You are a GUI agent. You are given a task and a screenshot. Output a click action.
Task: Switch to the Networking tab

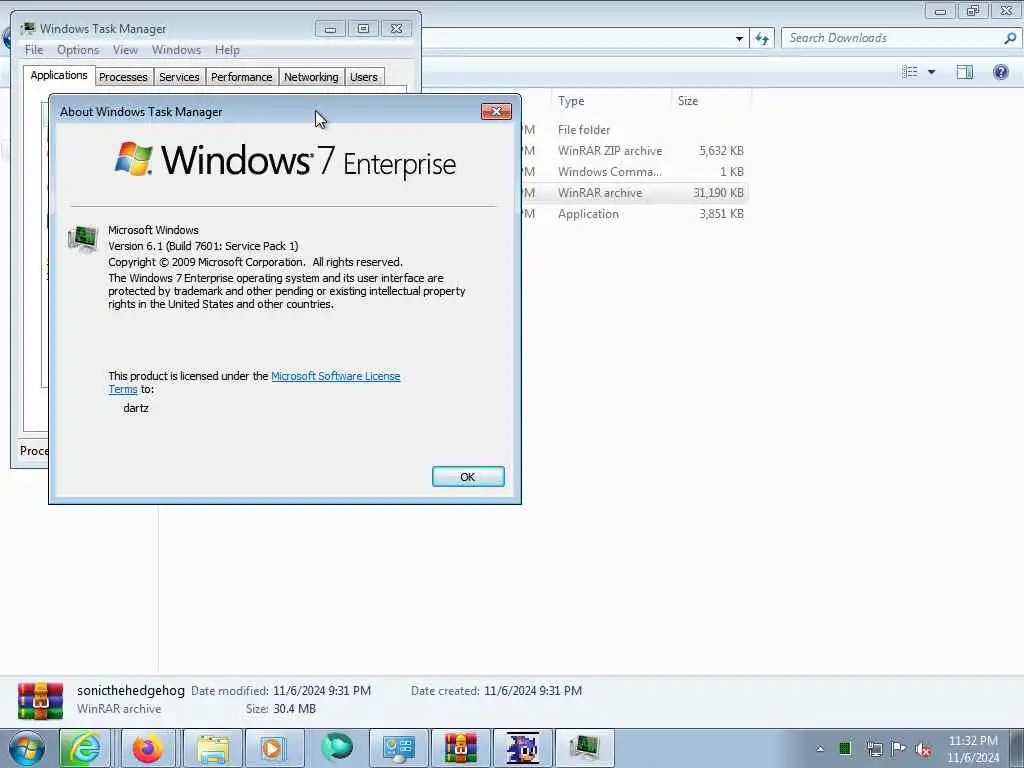click(311, 77)
